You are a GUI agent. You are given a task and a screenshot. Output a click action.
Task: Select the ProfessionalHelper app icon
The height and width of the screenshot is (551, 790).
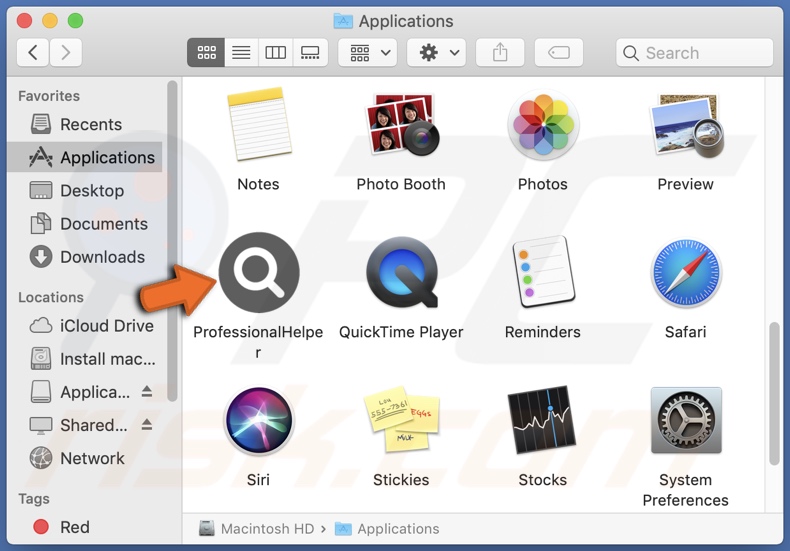click(x=259, y=272)
